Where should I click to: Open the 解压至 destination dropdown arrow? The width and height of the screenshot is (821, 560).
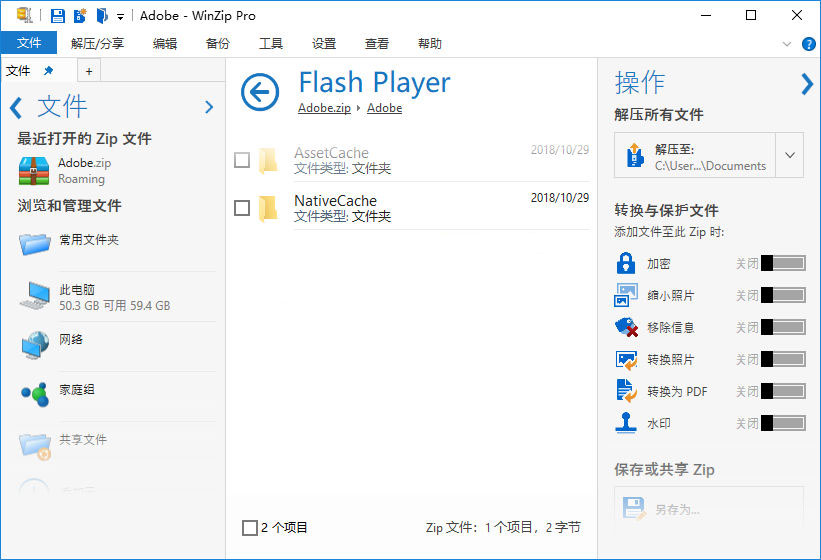coord(790,155)
